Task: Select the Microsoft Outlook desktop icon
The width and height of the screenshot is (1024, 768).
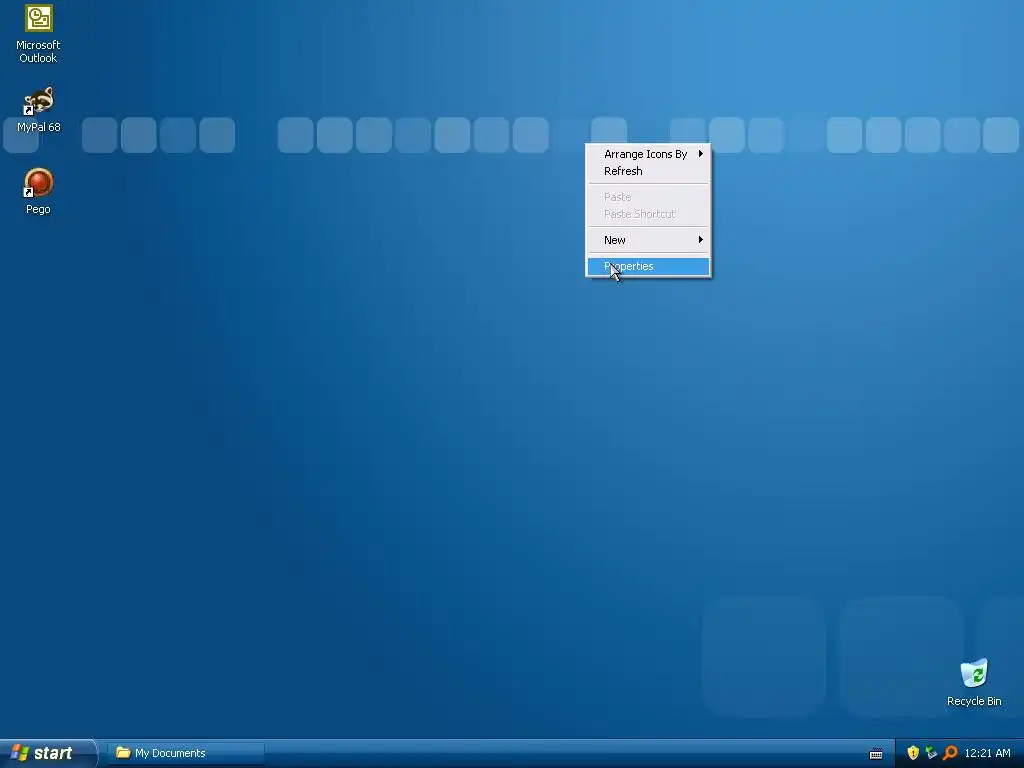Action: [x=39, y=34]
